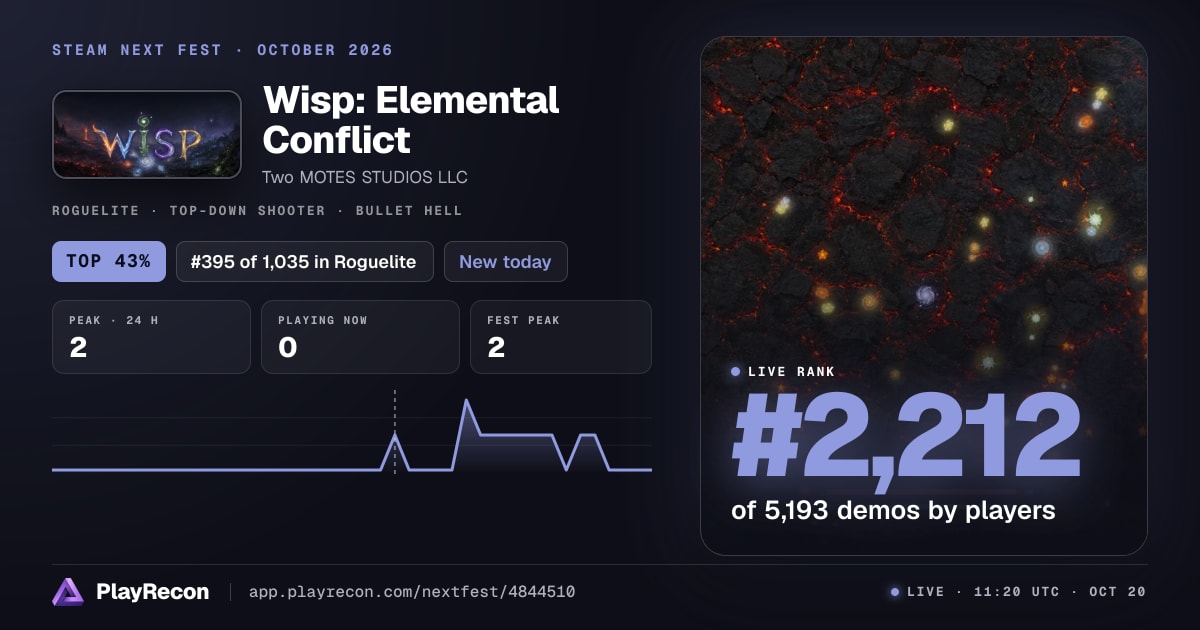Click the TOP-DOWN SHOOTER genre tag
This screenshot has height=630, width=1200.
pyautogui.click(x=247, y=211)
